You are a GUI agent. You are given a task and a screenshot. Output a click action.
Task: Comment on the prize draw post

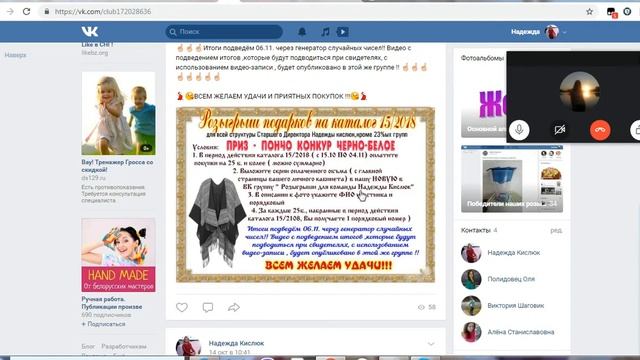click(208, 307)
